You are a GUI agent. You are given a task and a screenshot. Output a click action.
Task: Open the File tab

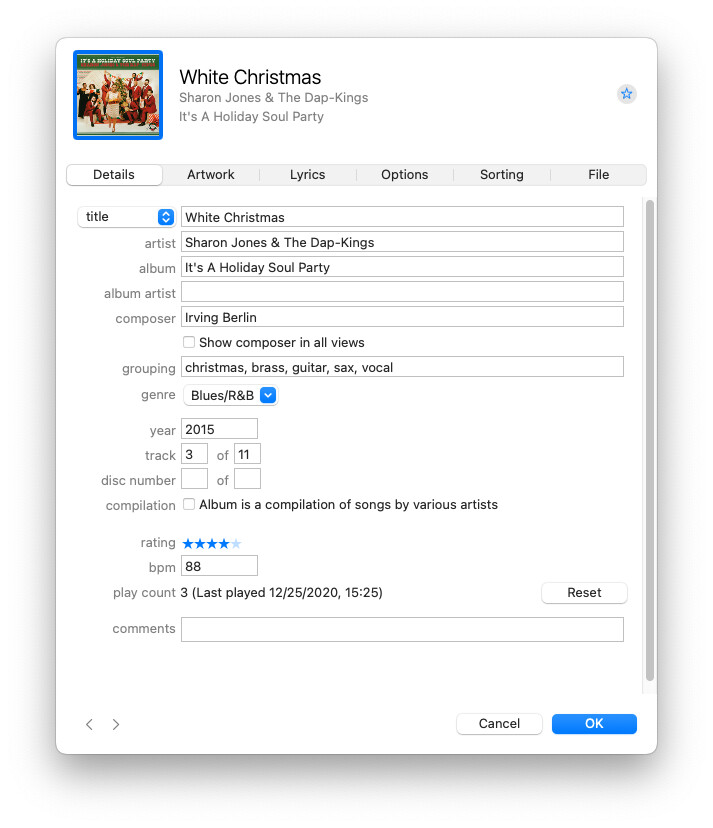(598, 174)
